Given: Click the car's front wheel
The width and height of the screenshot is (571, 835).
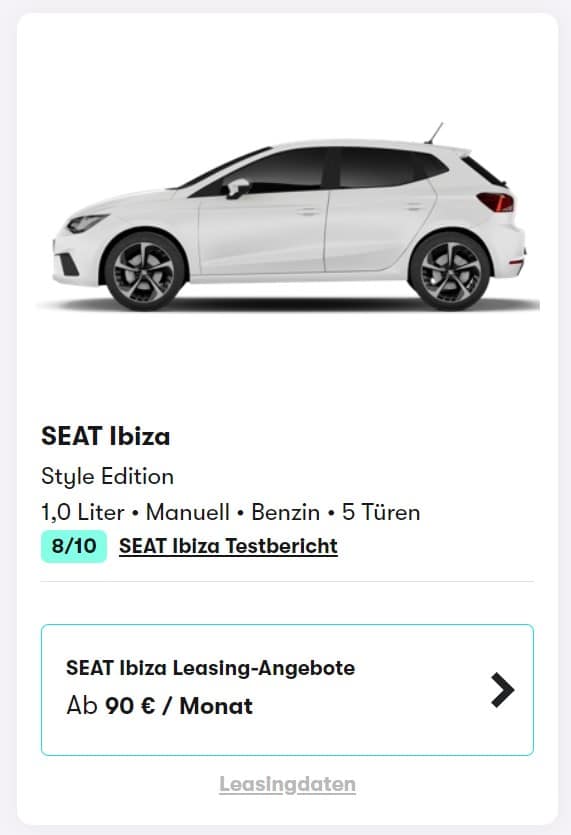Looking at the screenshot, I should coord(144,272).
